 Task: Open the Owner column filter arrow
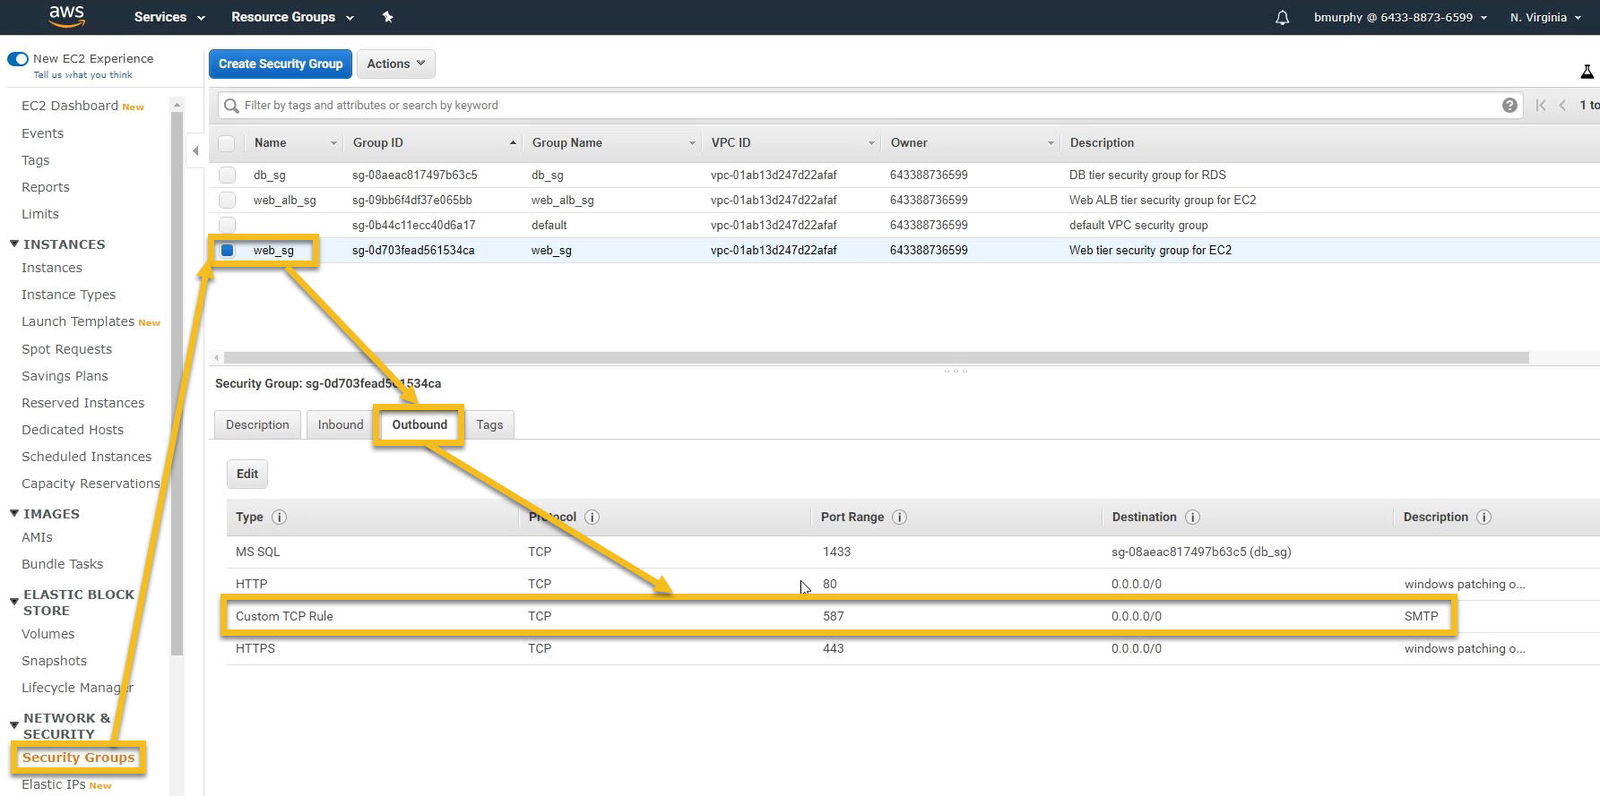1050,143
